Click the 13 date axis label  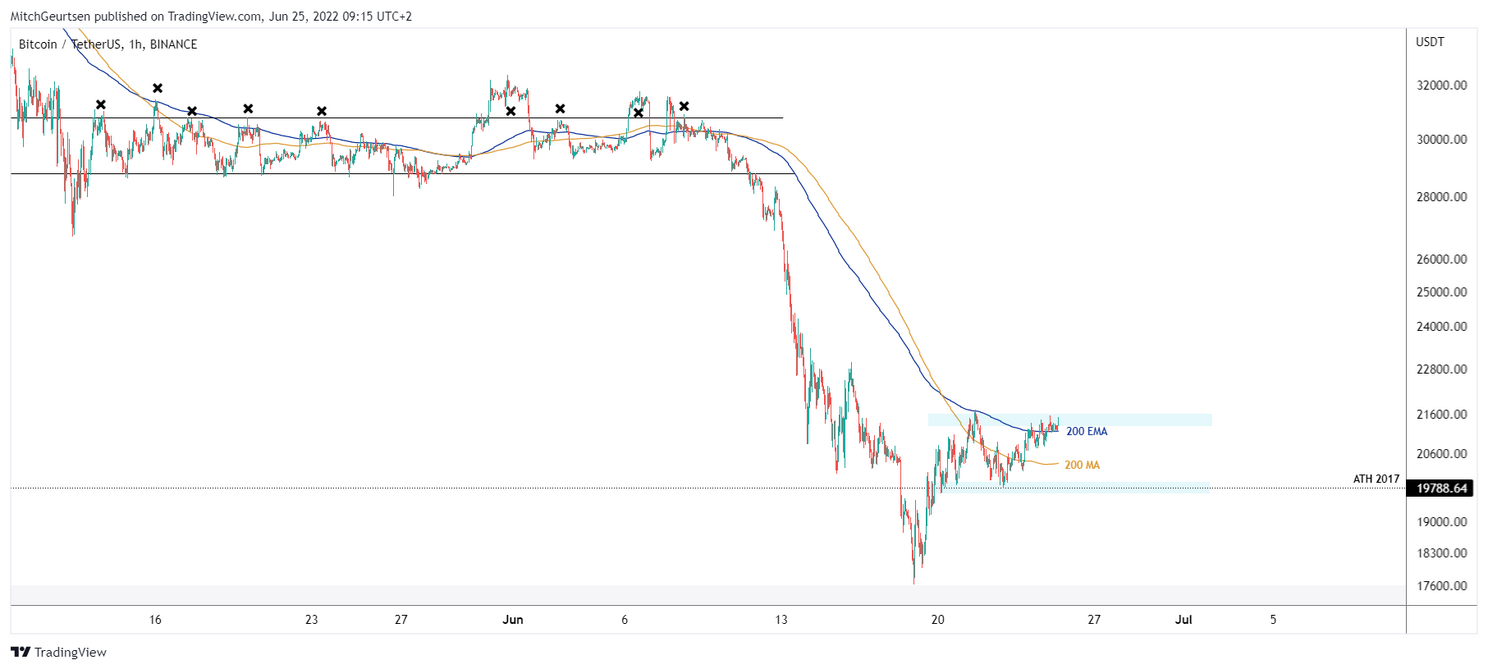point(781,620)
